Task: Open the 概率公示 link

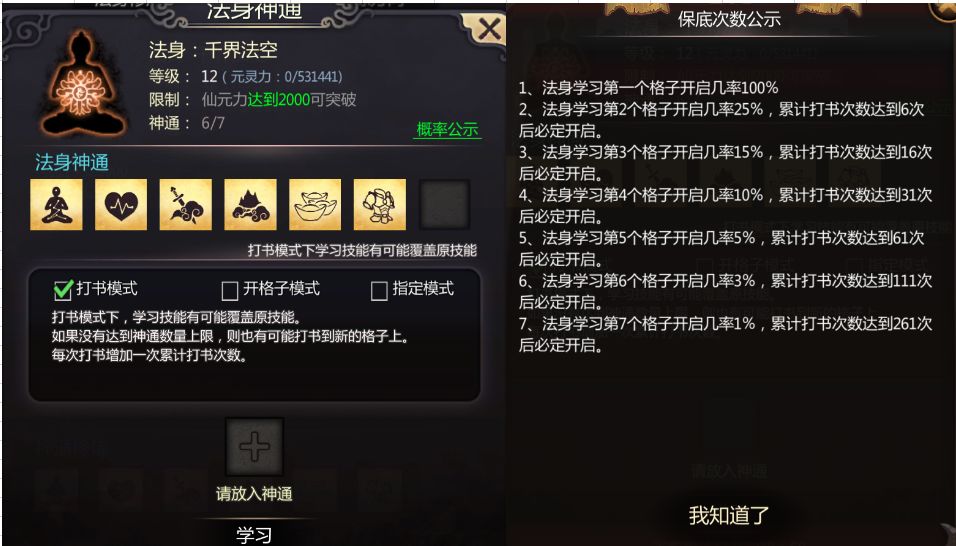Action: (447, 129)
